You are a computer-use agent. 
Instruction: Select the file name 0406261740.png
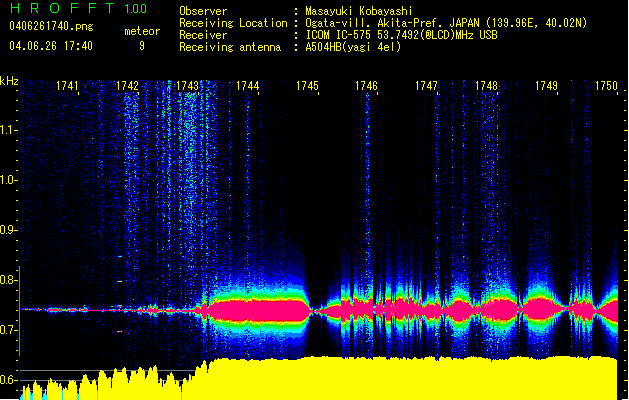click(51, 26)
